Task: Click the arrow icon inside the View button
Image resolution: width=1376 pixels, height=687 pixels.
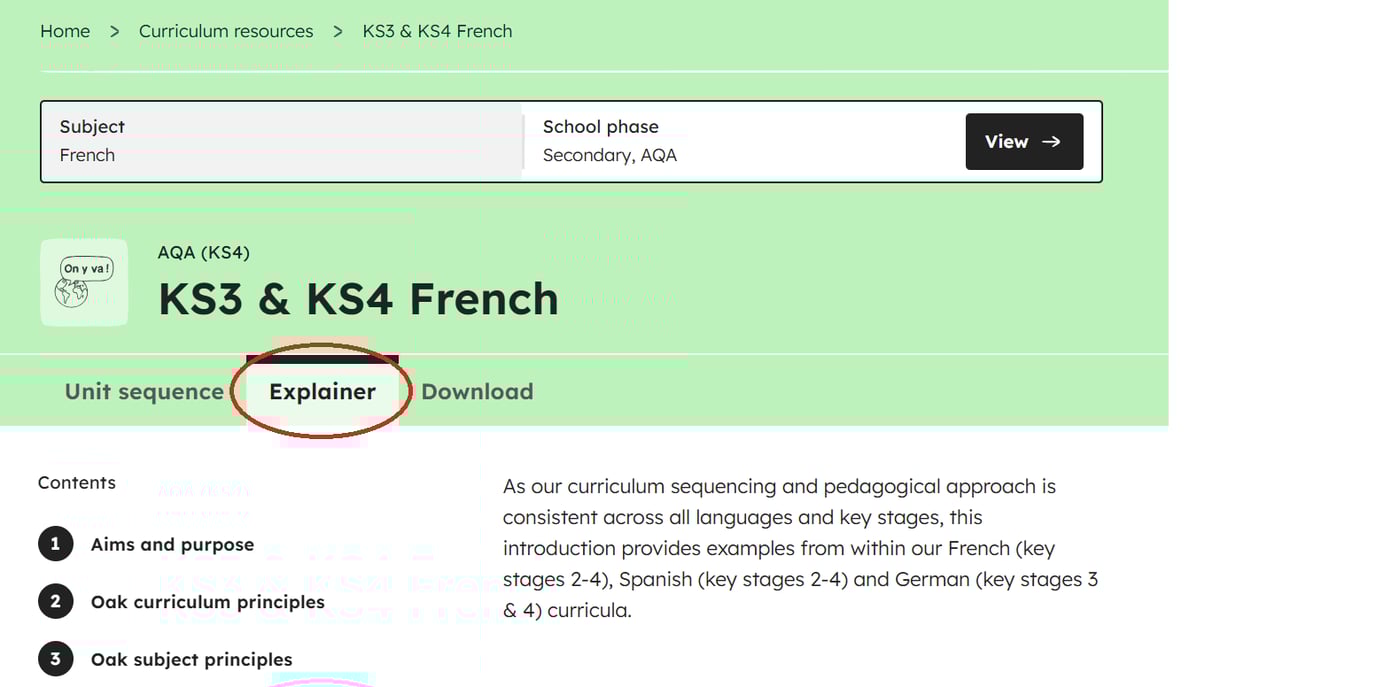Action: click(1053, 141)
